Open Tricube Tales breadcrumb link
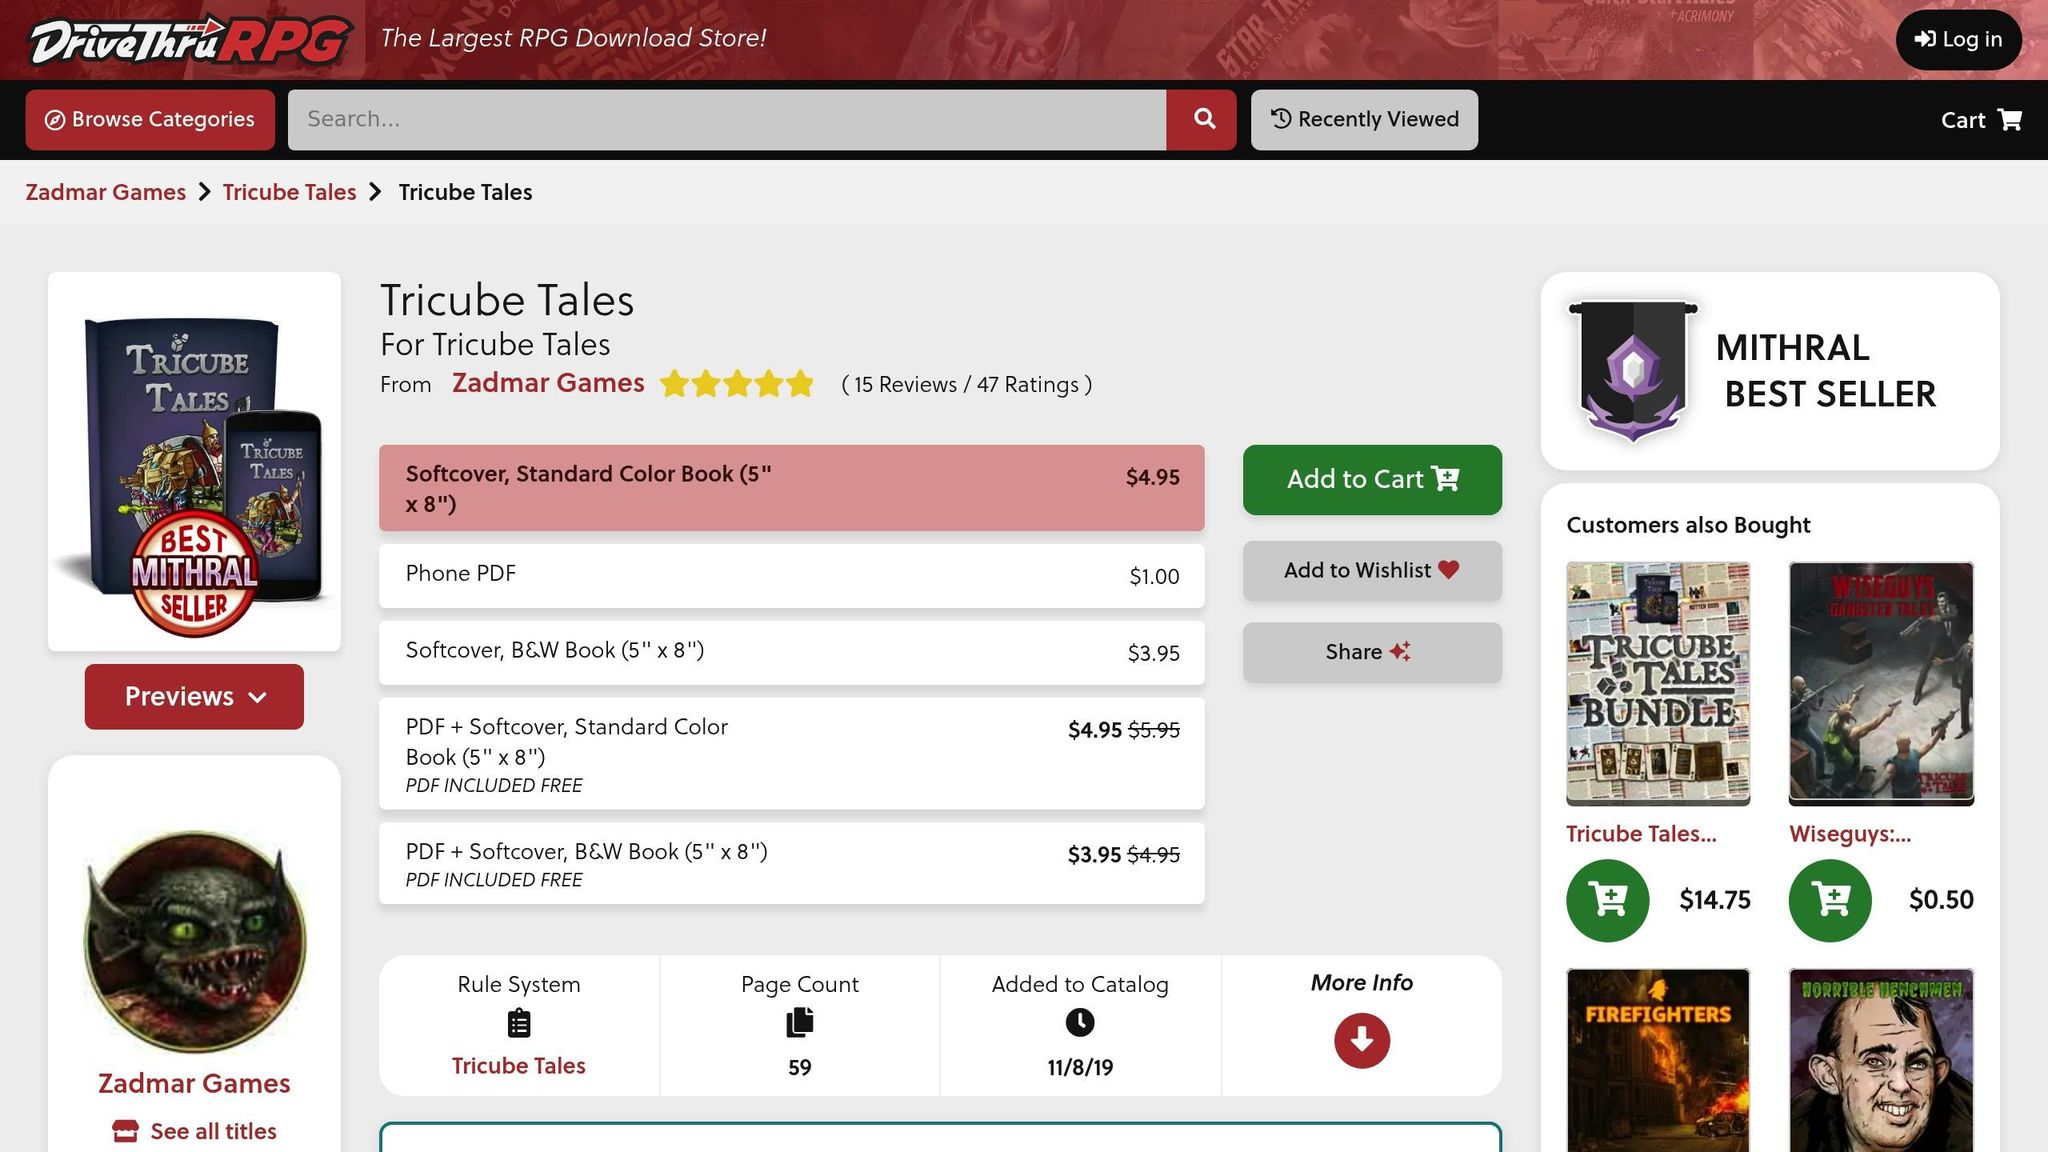 pyautogui.click(x=289, y=192)
